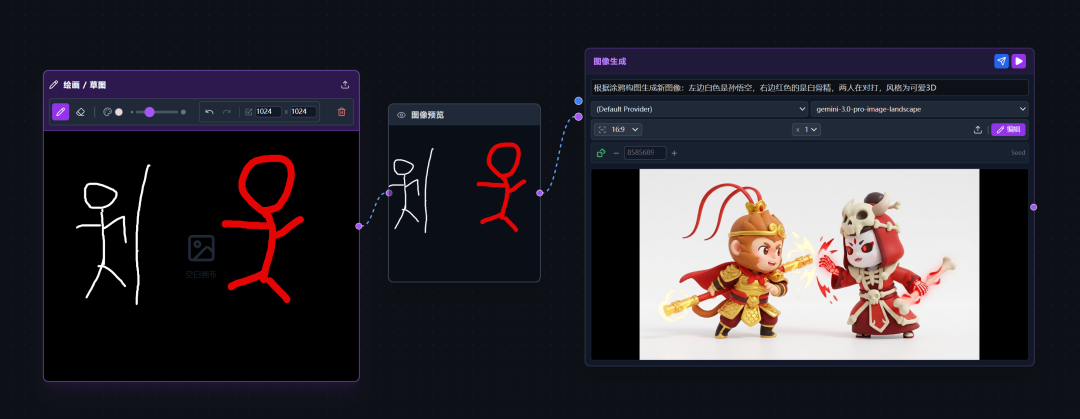Click the 图像预览 input connector dot

389,193
